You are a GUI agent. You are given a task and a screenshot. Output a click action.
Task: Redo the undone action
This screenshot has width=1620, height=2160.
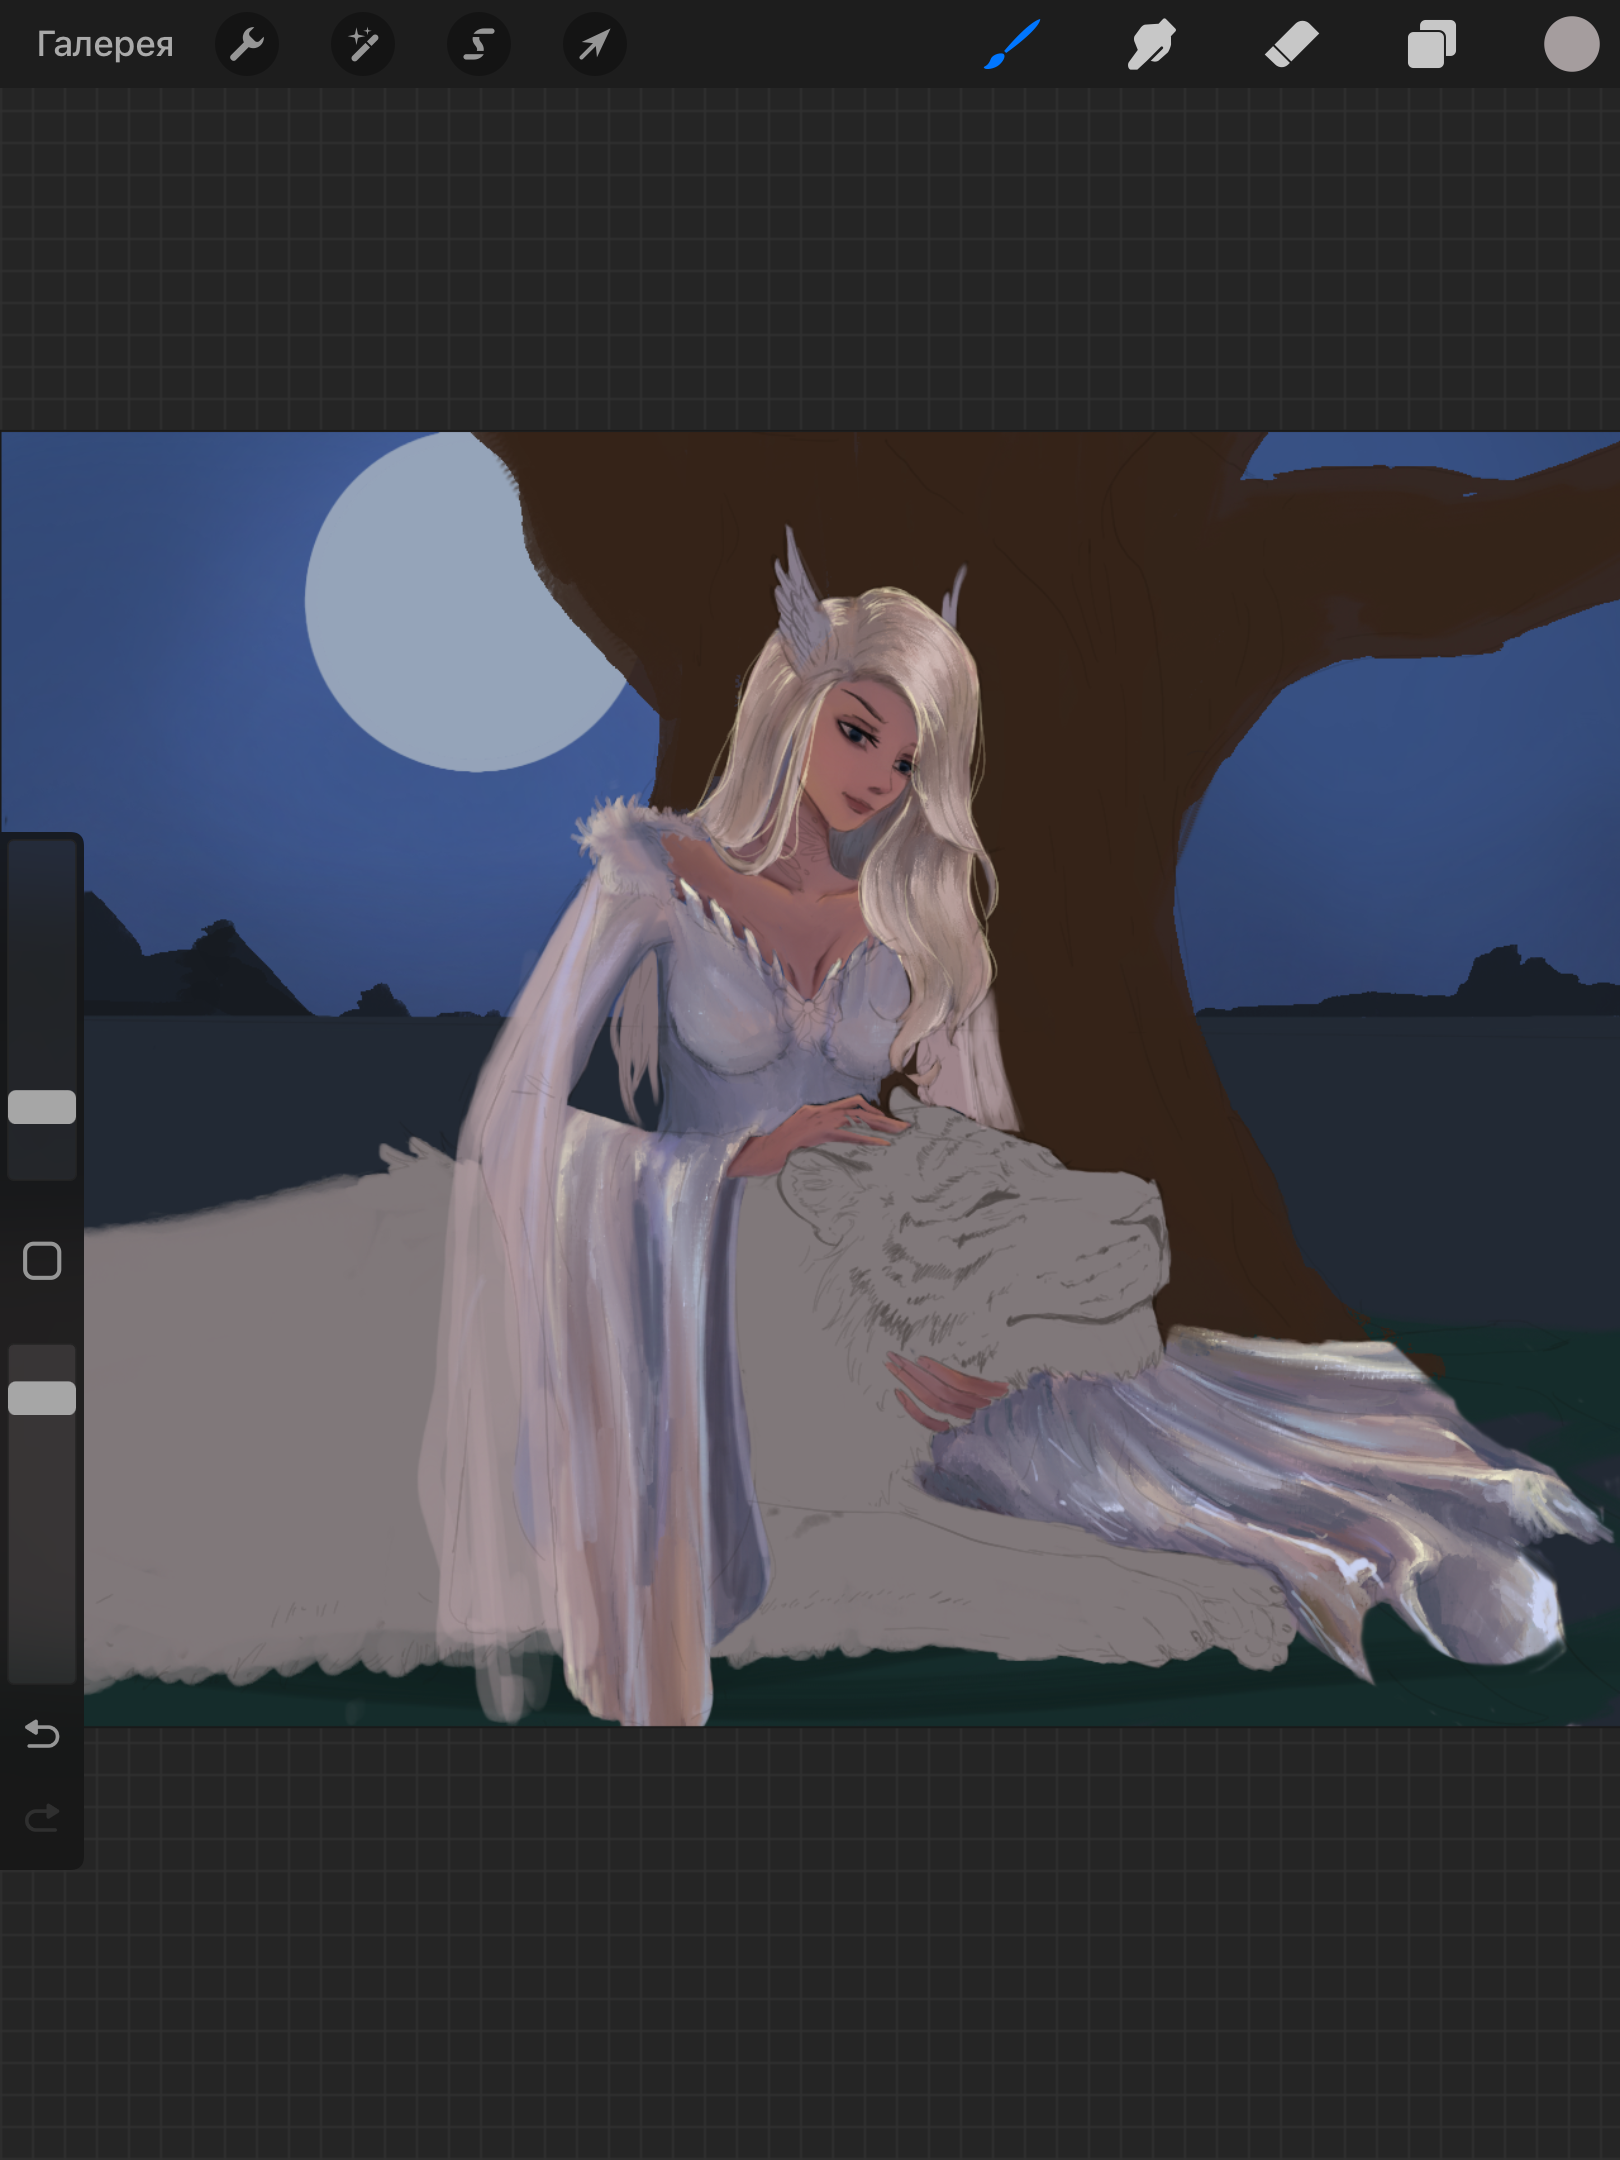[42, 1817]
